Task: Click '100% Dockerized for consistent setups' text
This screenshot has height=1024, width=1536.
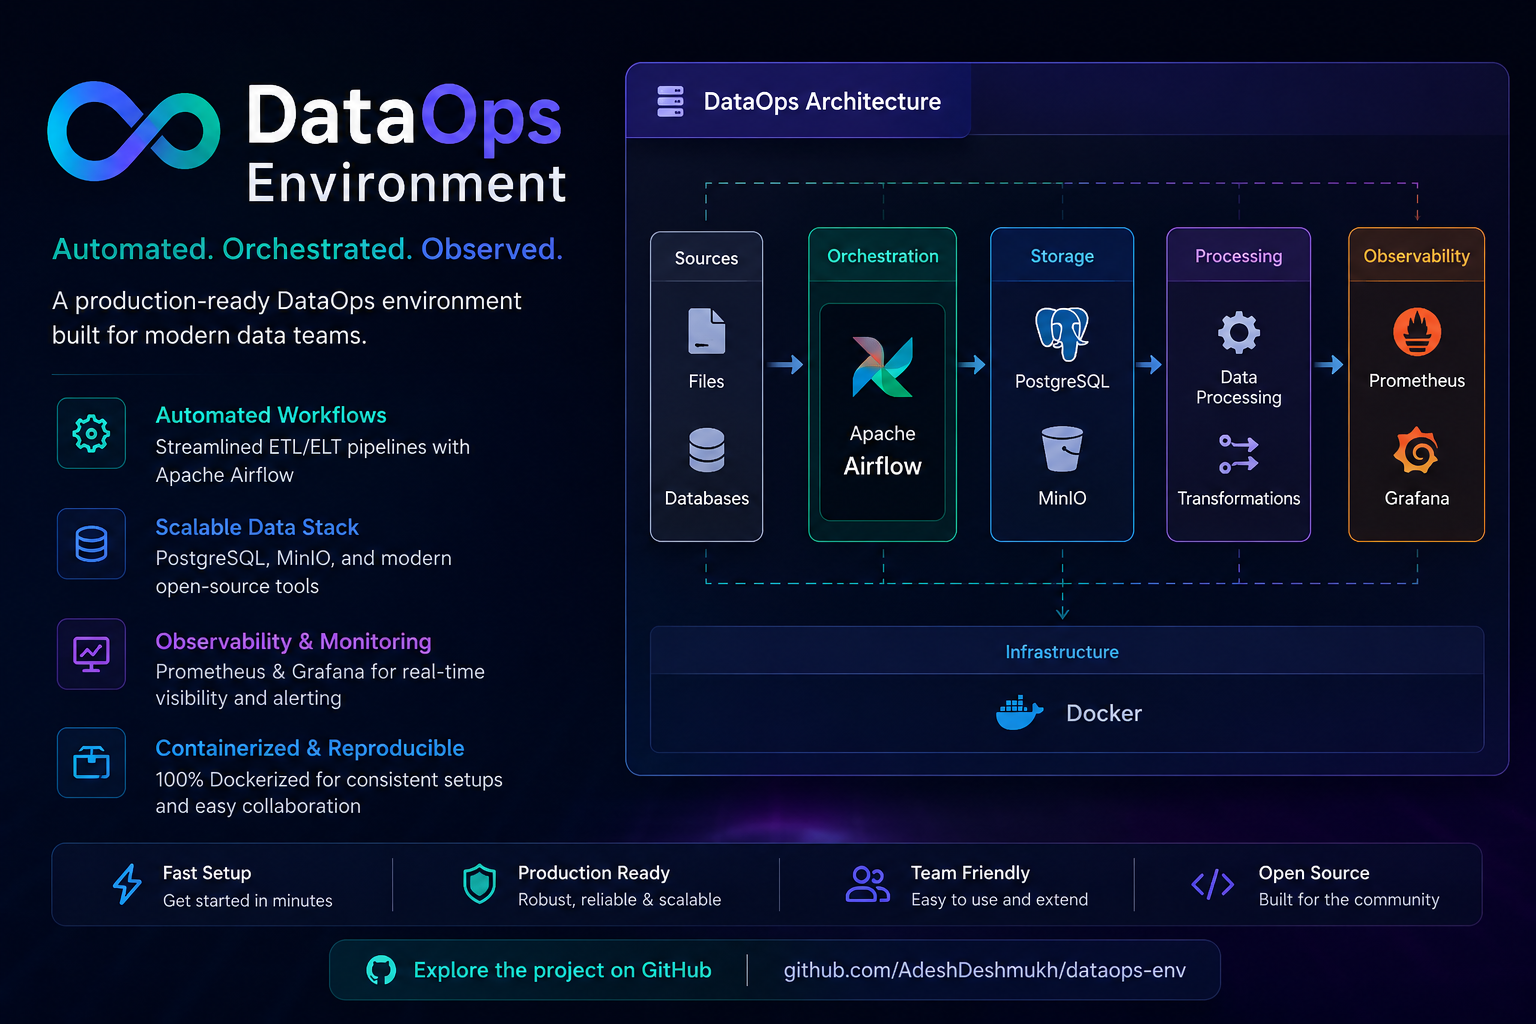Action: coord(329,779)
